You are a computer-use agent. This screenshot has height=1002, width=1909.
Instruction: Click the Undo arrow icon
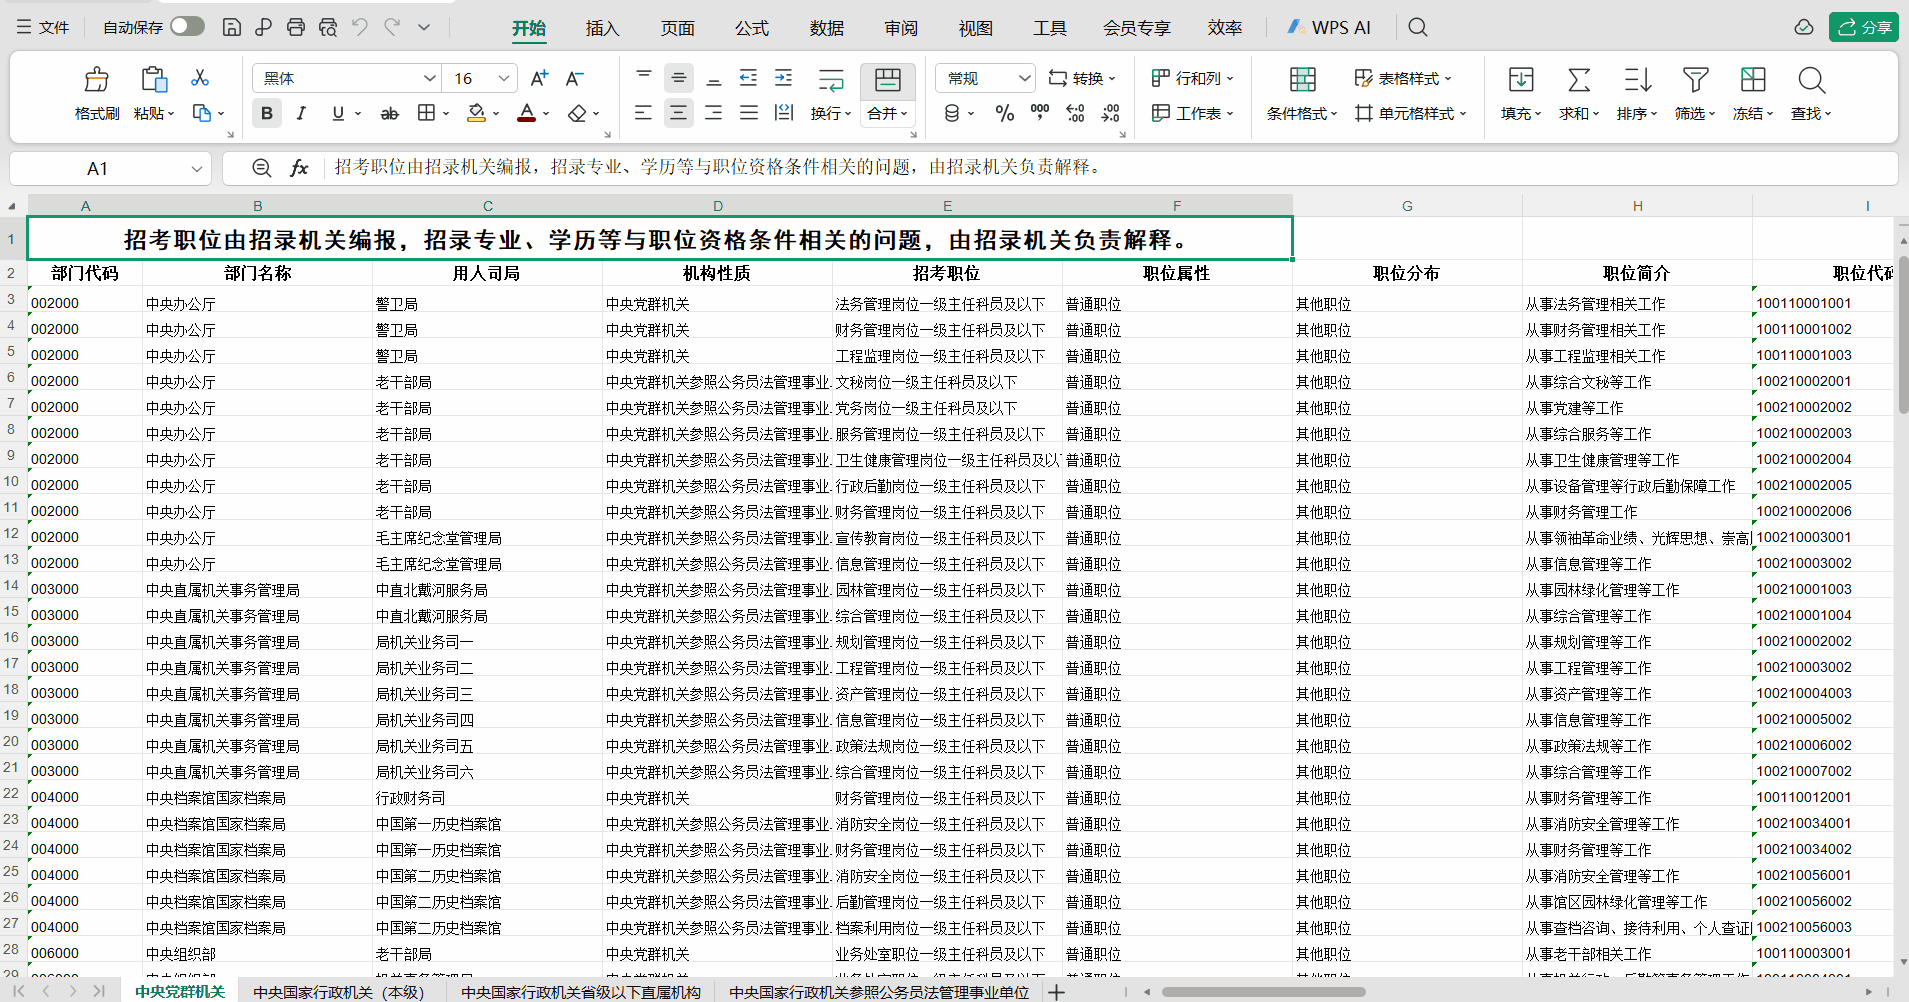[x=360, y=27]
